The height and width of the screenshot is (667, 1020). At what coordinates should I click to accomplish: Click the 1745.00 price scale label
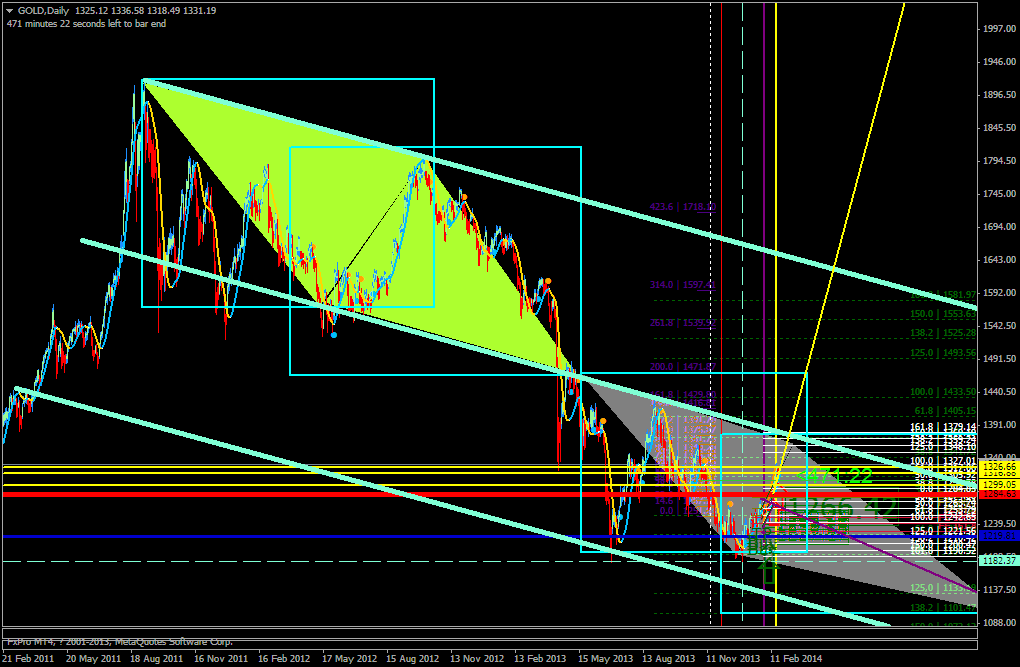click(1000, 193)
